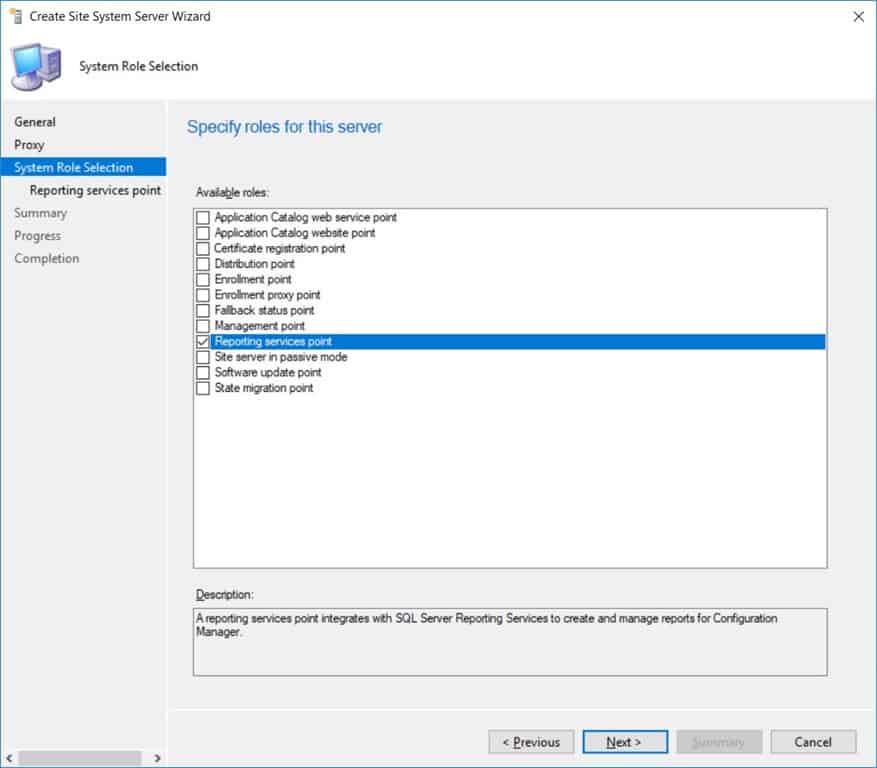
Task: Cancel the Create Site System Server Wizard
Action: 812,742
